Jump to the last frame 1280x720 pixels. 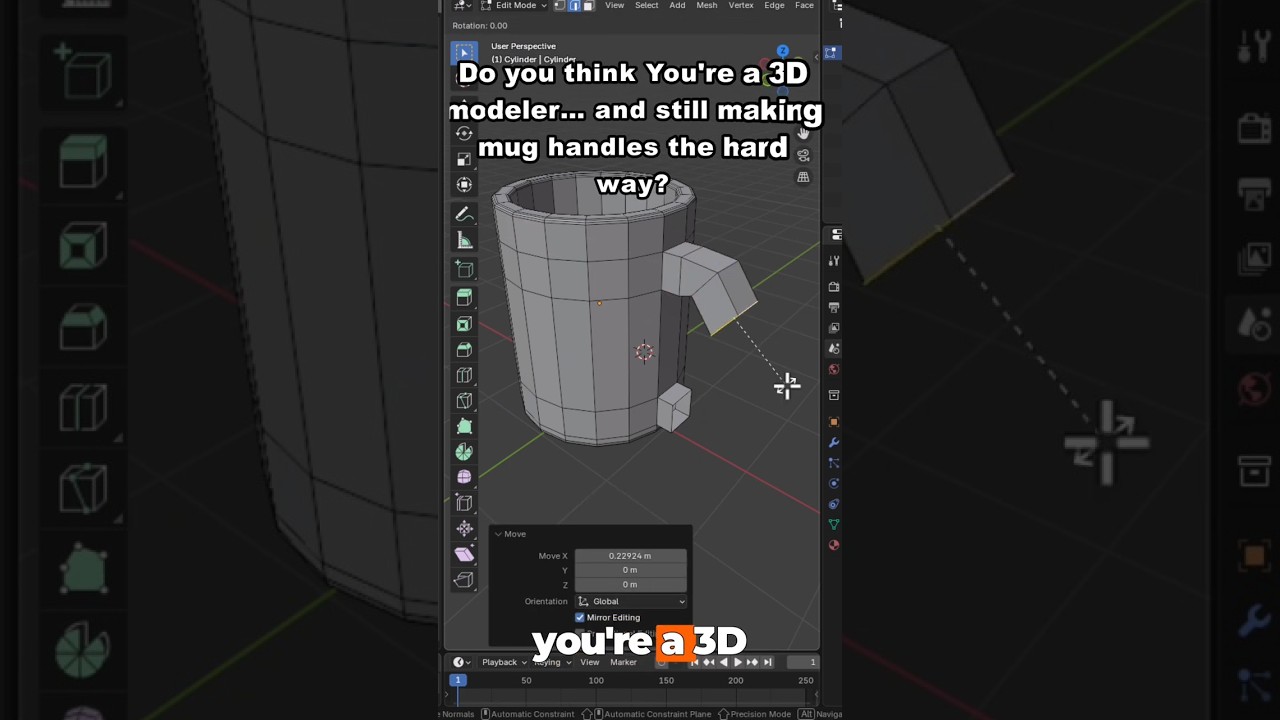(x=767, y=662)
